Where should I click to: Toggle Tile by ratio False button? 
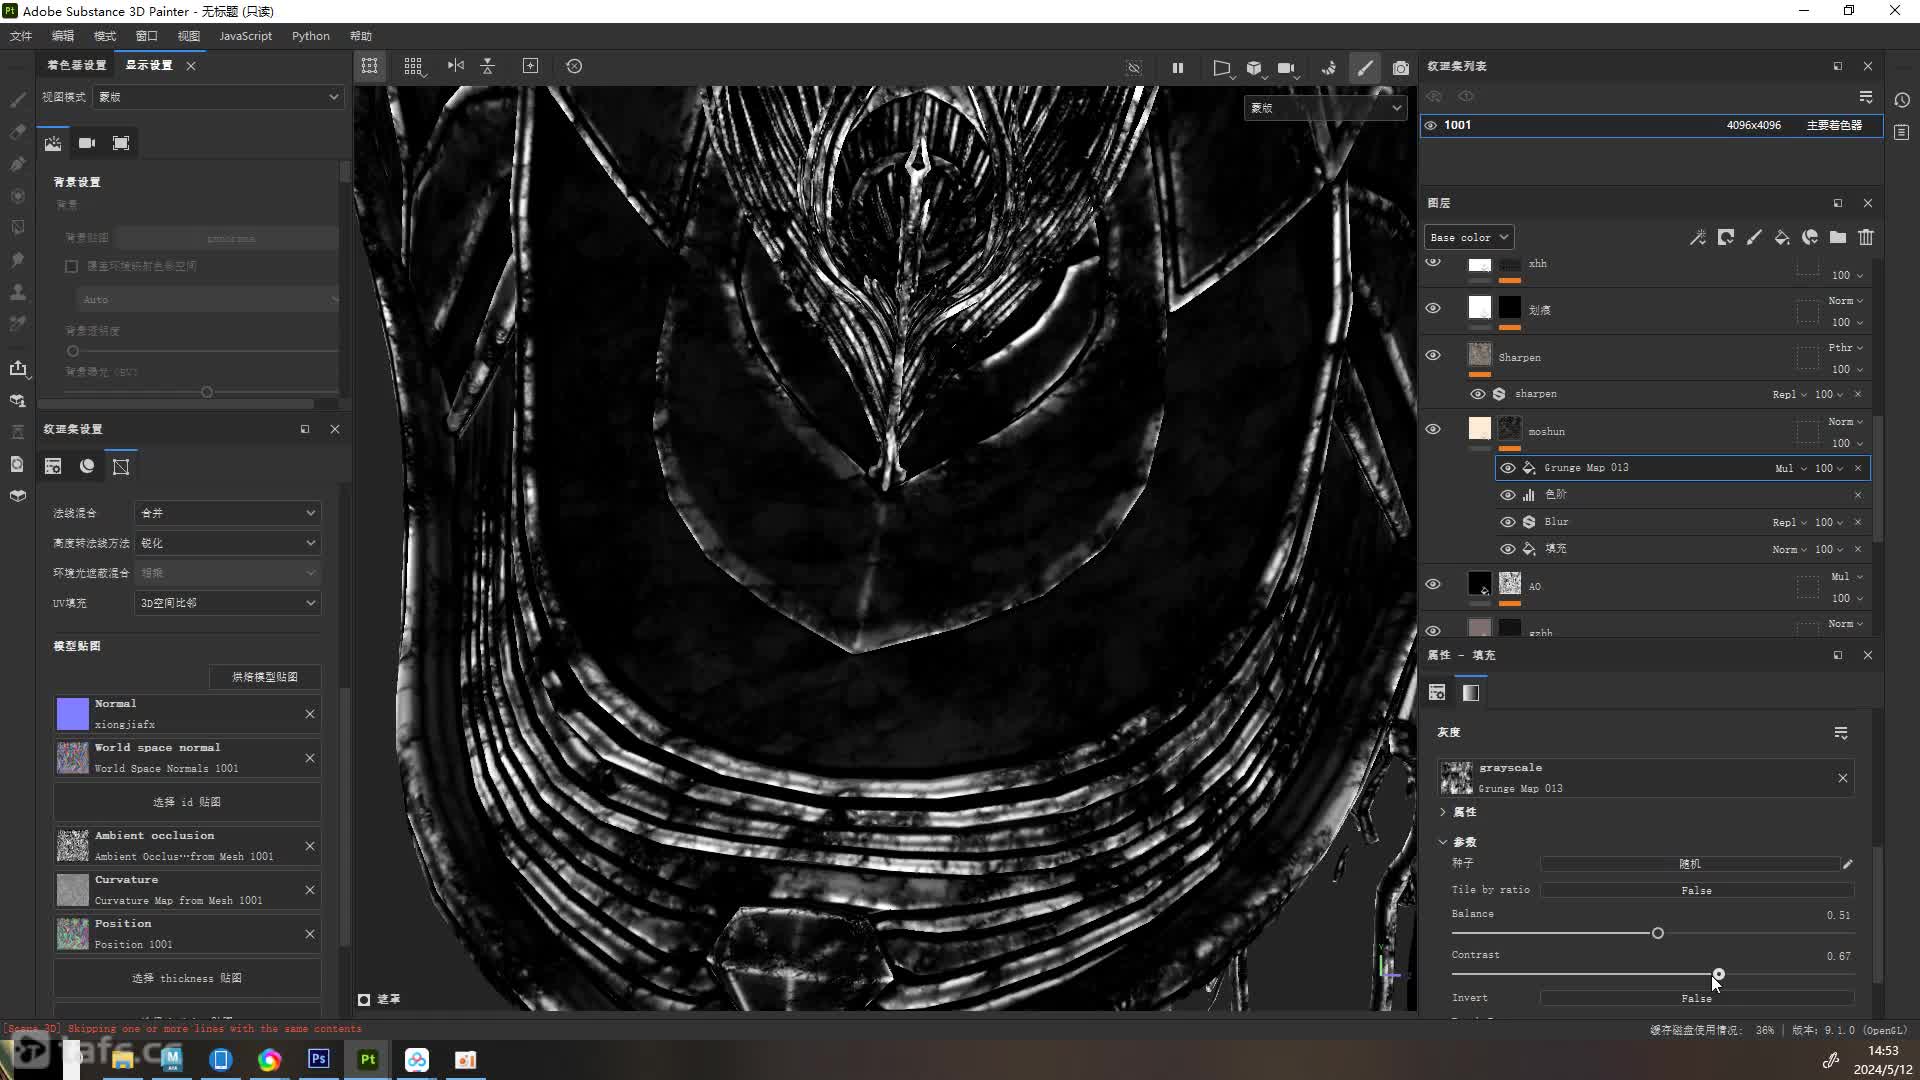1697,890
